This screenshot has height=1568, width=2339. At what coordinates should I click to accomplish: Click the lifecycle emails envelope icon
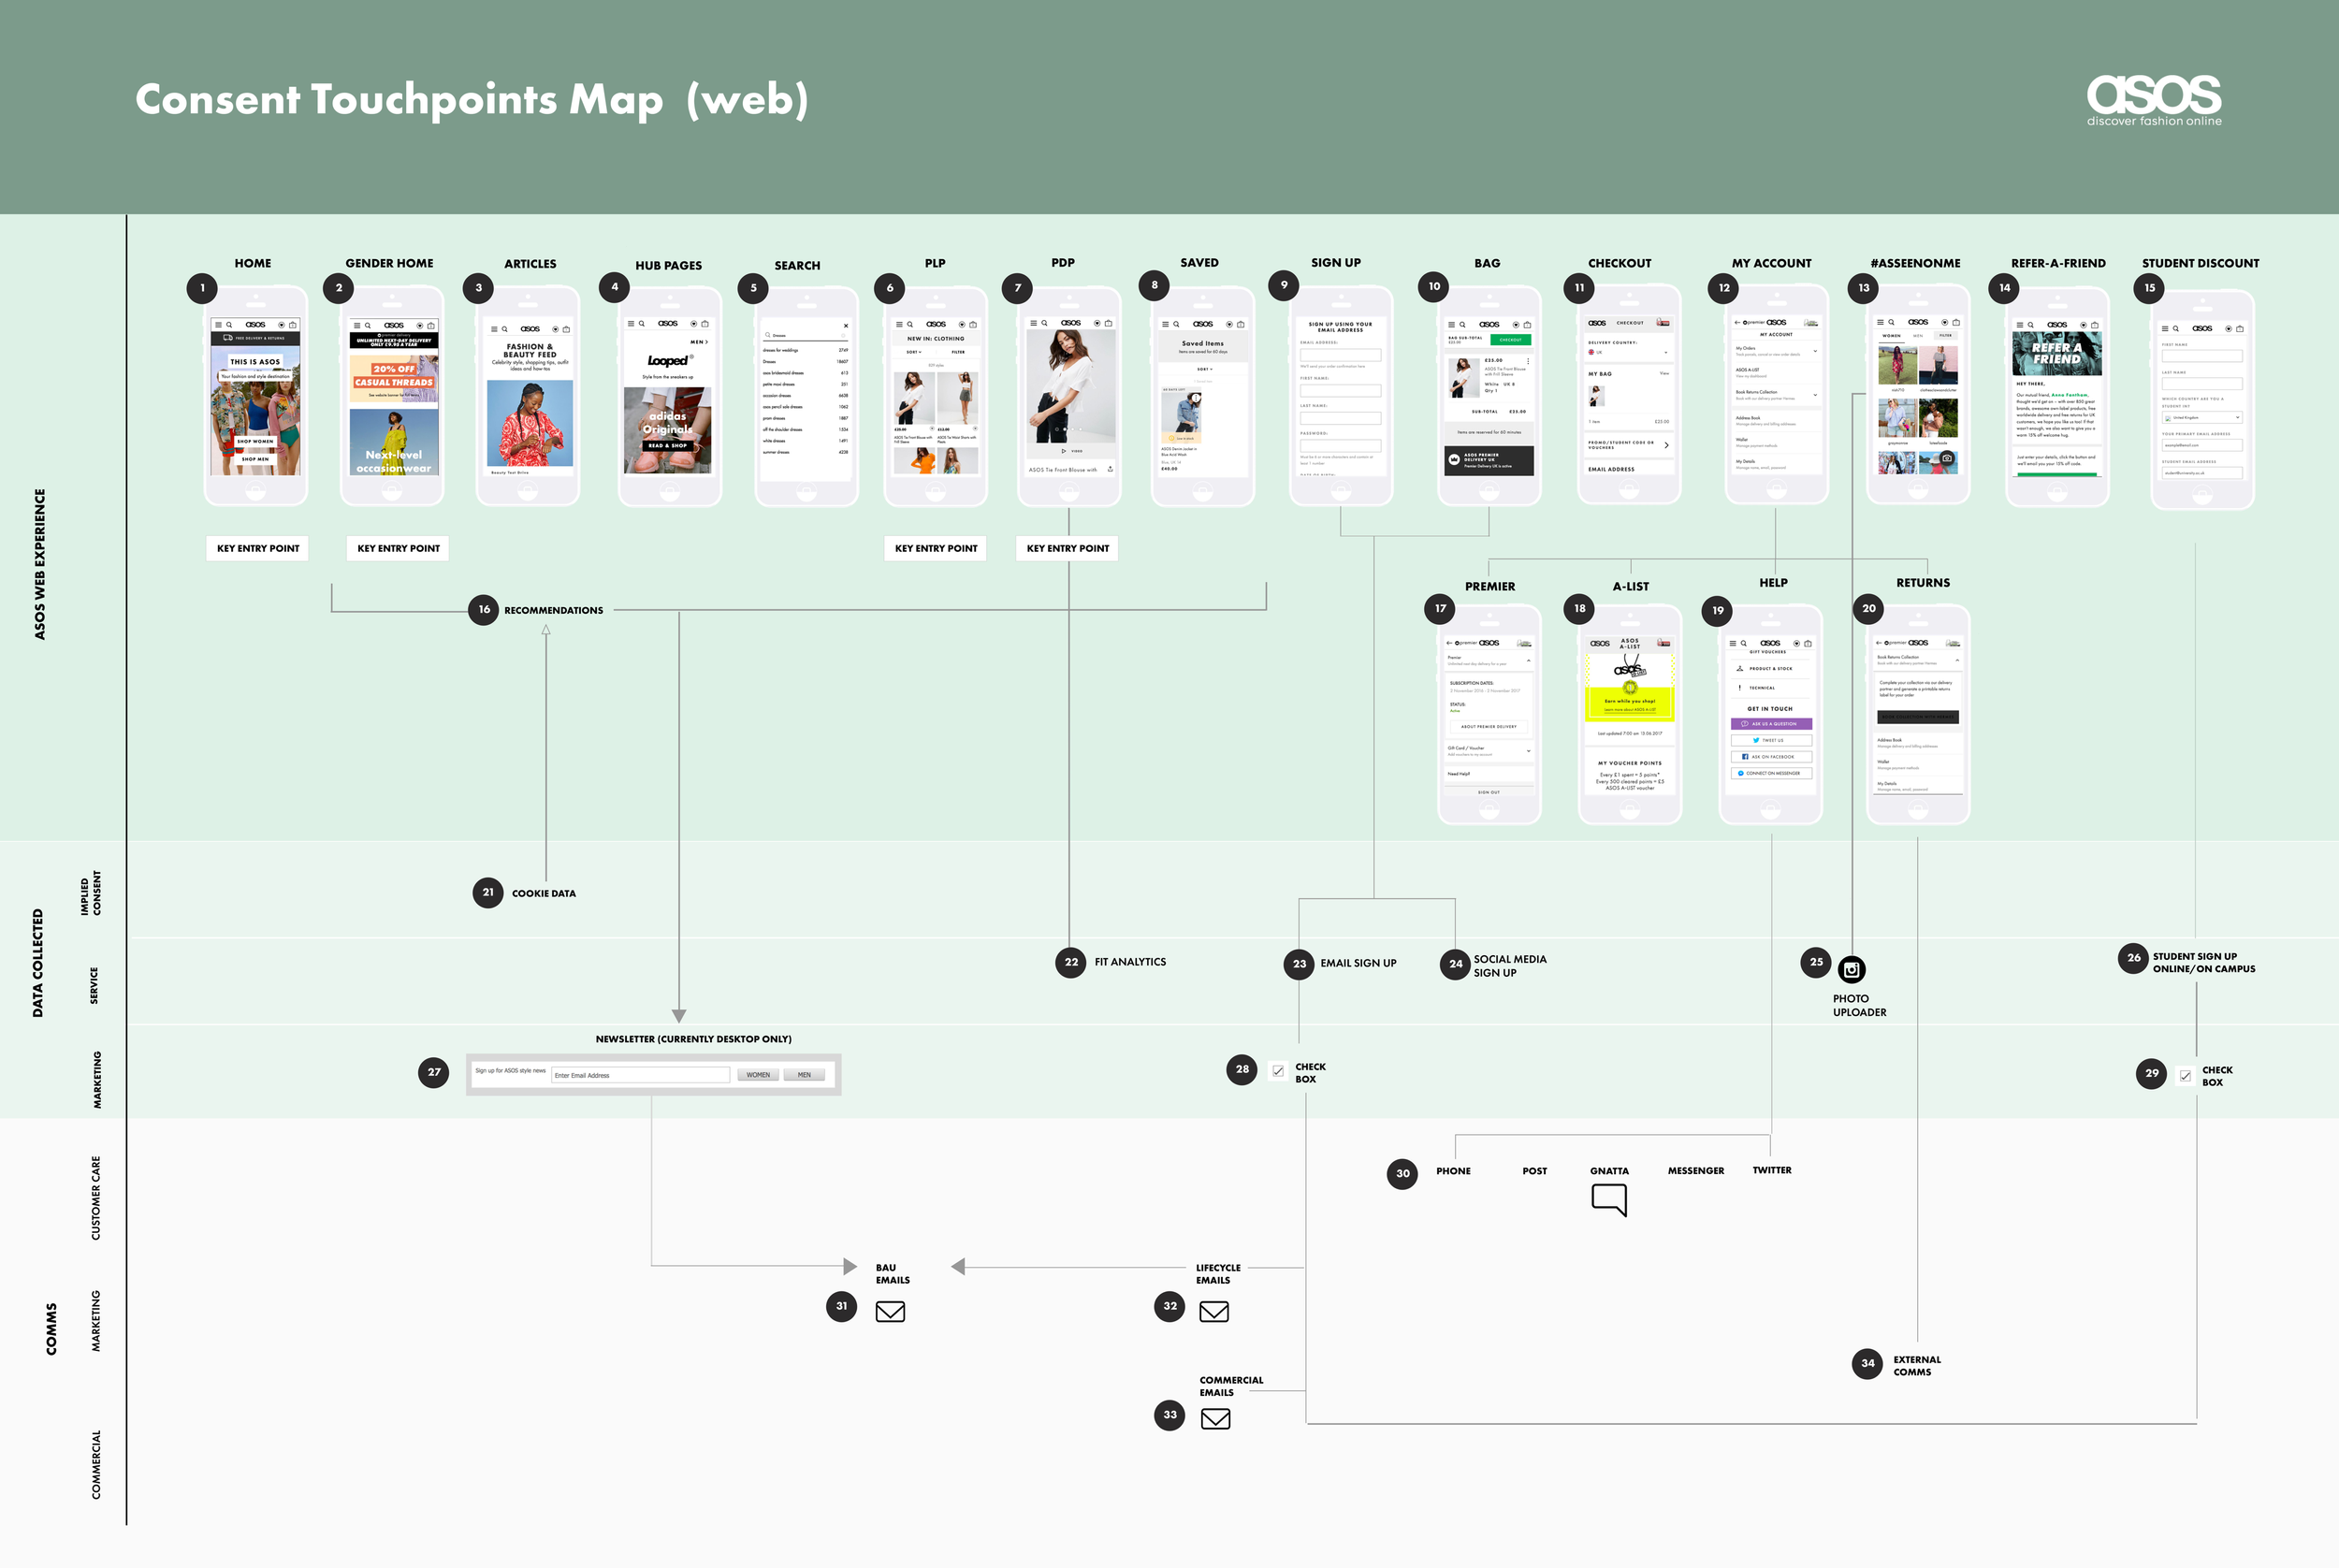(x=1214, y=1311)
